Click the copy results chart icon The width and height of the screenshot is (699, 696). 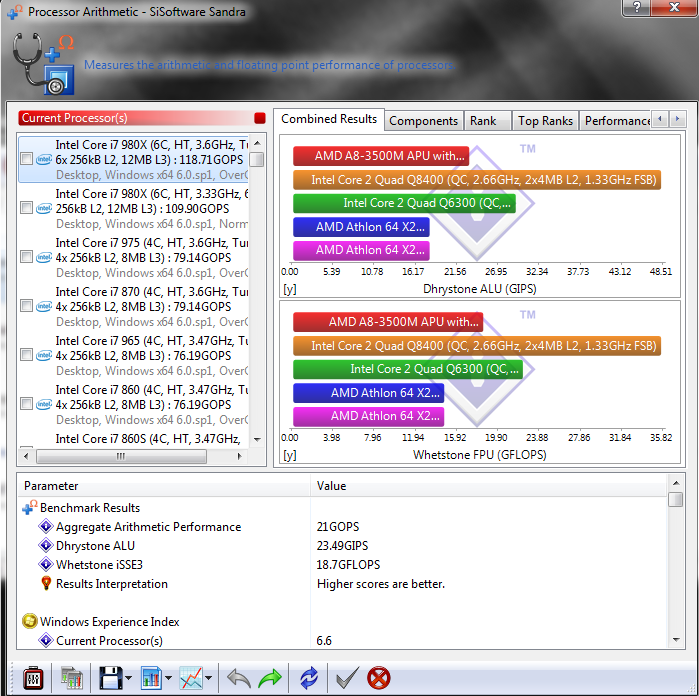[71, 678]
